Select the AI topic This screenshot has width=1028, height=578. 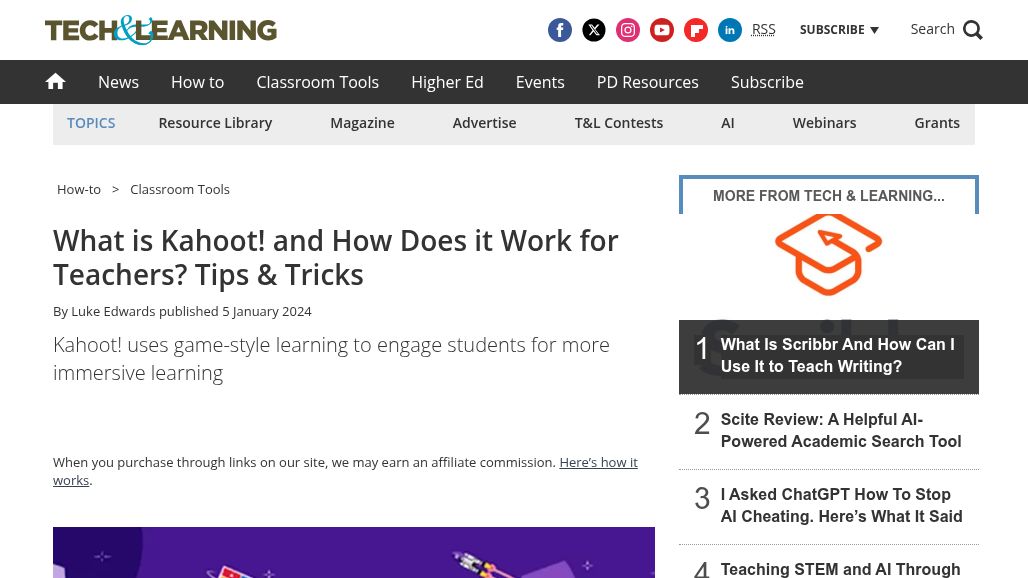pyautogui.click(x=728, y=123)
